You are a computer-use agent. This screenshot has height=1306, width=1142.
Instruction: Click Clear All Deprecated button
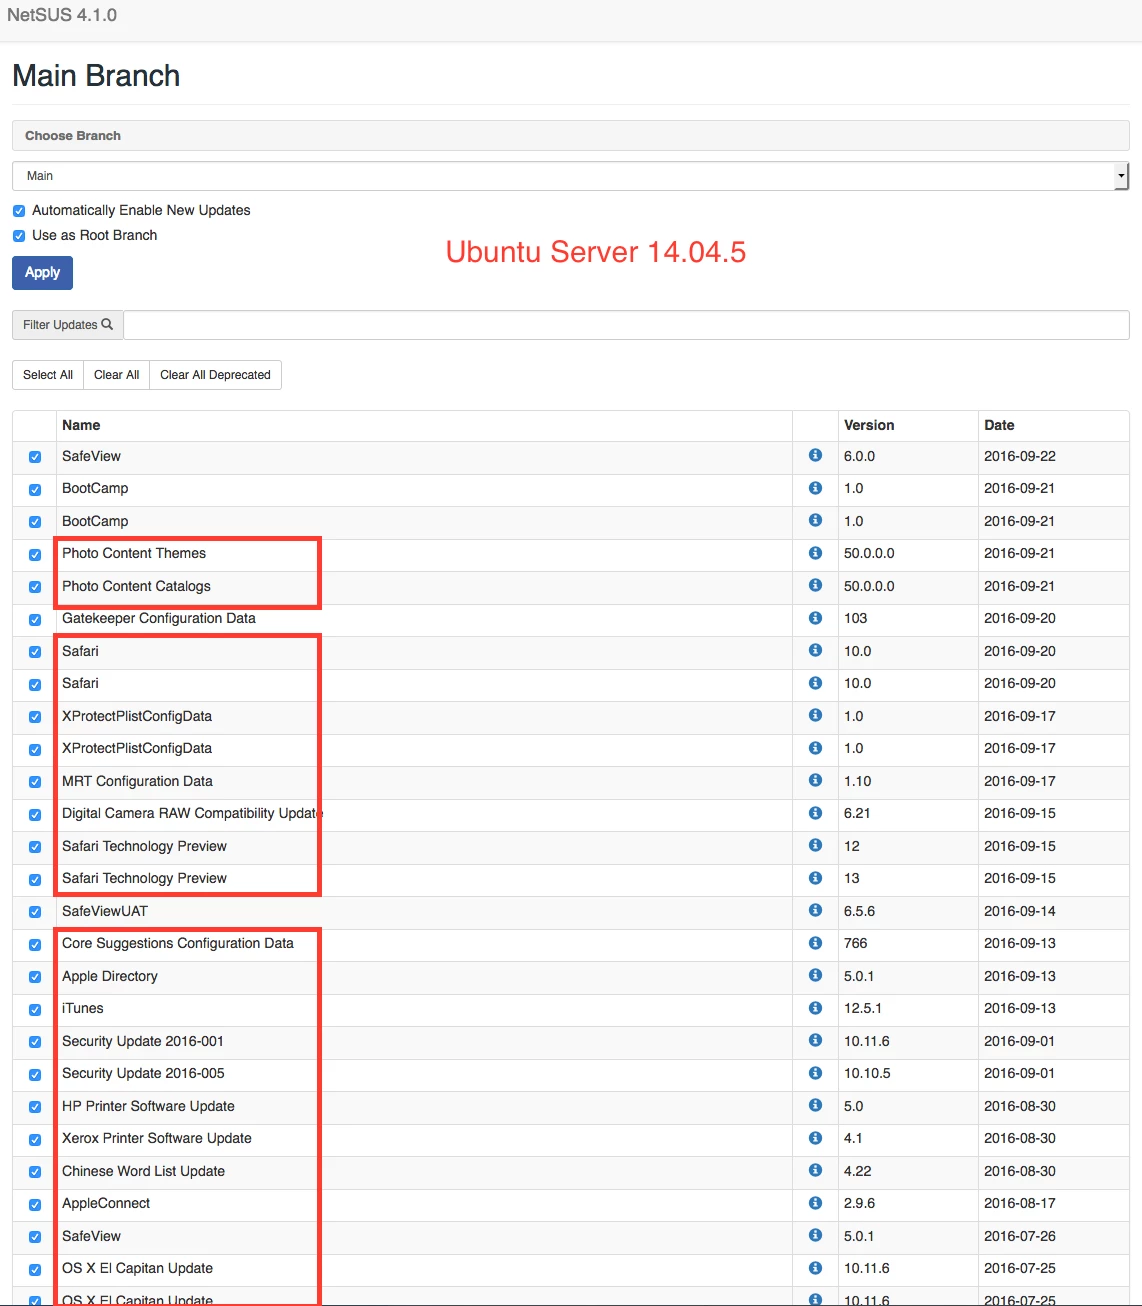tap(215, 375)
